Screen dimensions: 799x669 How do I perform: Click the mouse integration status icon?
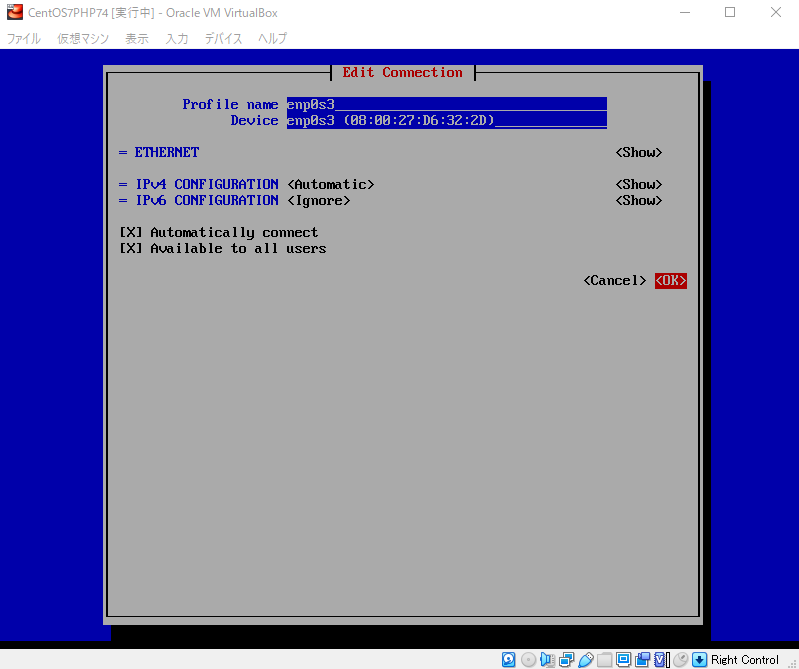(680, 660)
